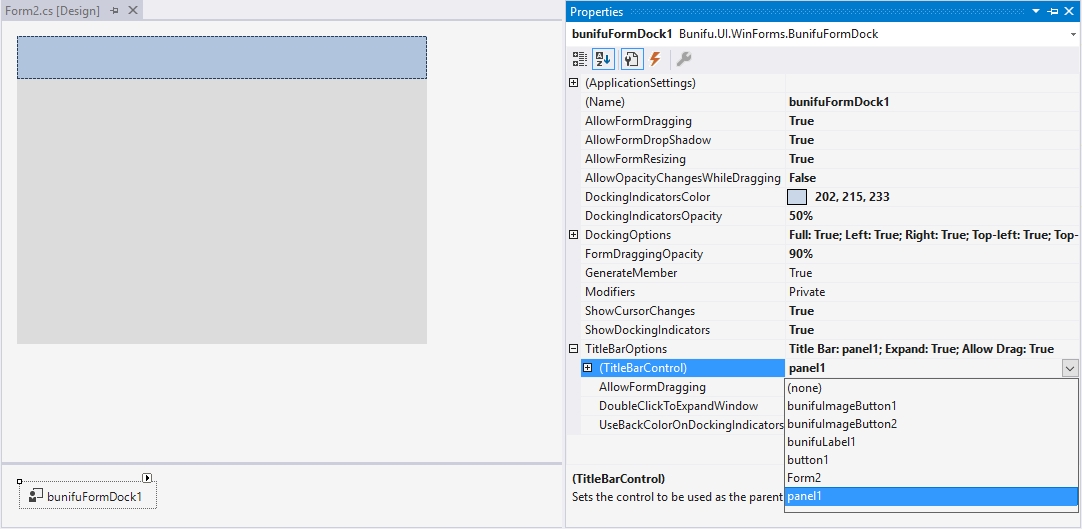Sort properties alphabetically
Viewport: 1082px width, 529px height.
[x=604, y=60]
